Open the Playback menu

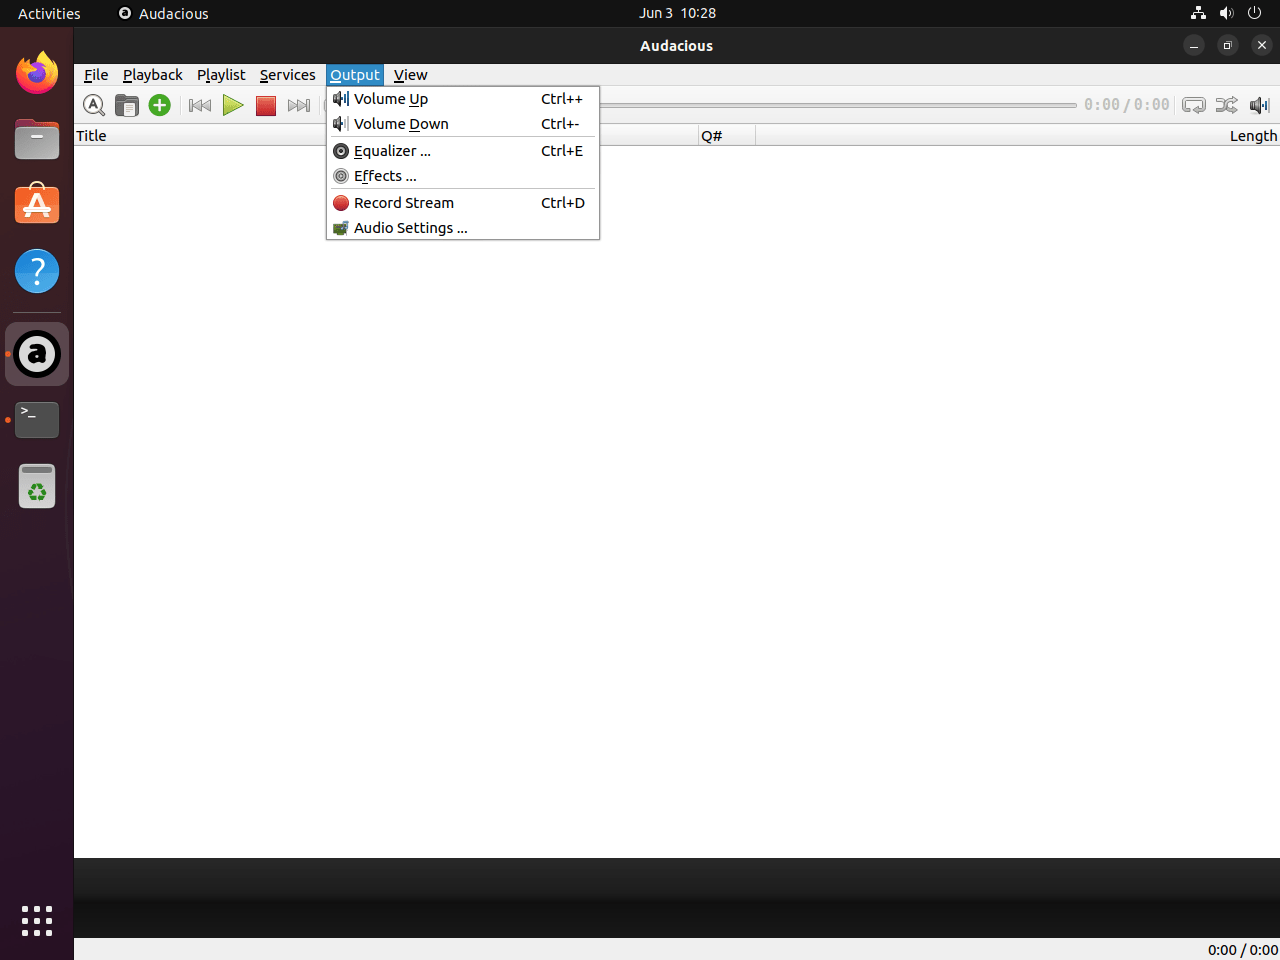tap(152, 75)
